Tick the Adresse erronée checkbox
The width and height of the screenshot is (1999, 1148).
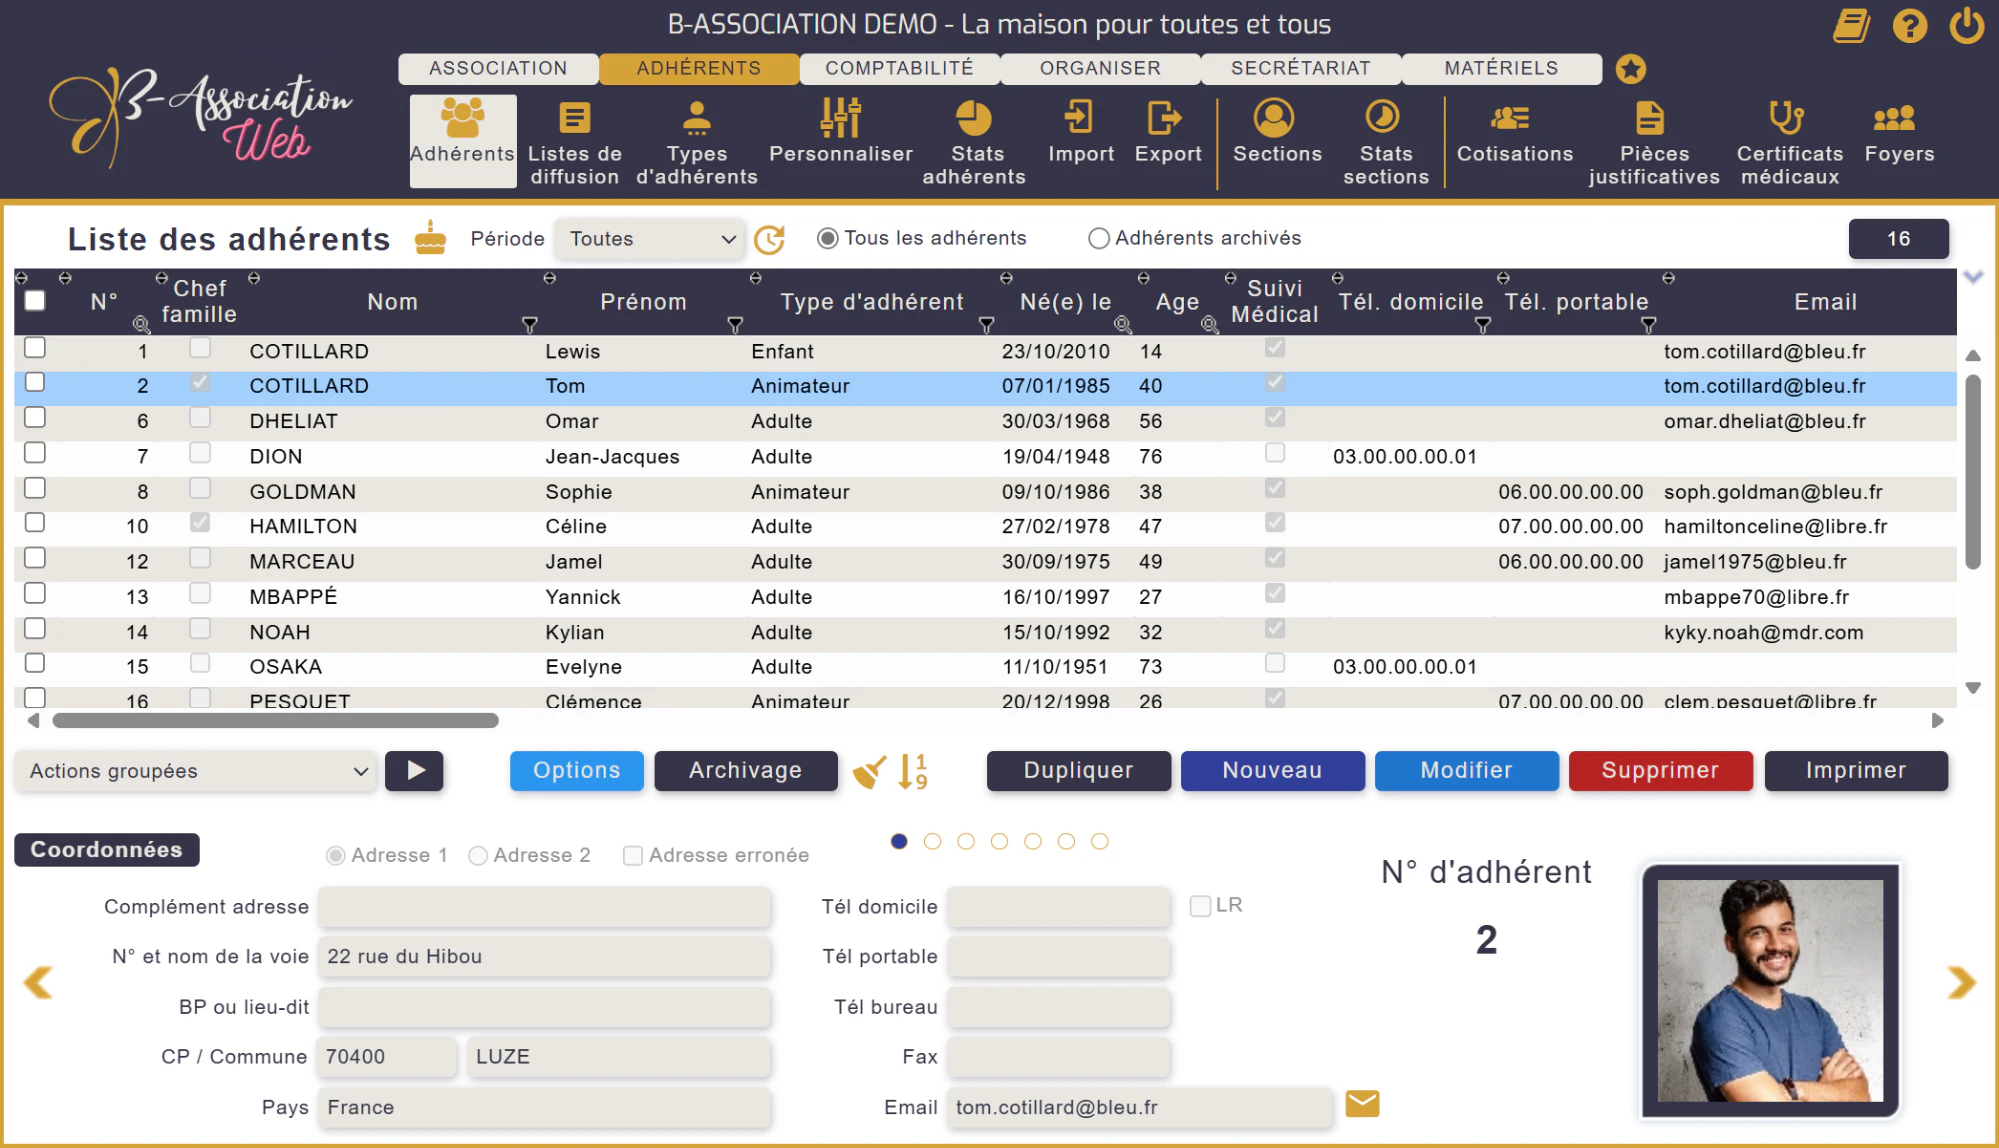coord(632,856)
